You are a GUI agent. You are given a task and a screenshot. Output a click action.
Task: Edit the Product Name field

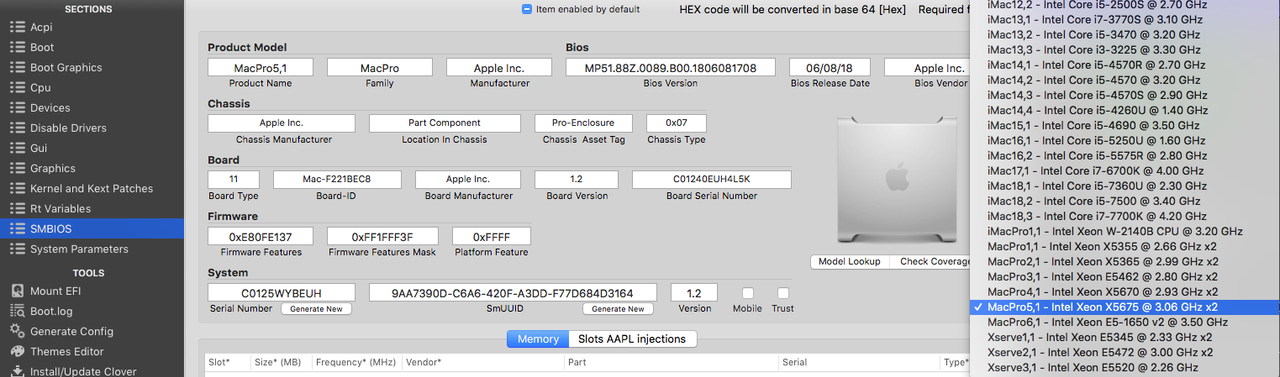point(260,68)
